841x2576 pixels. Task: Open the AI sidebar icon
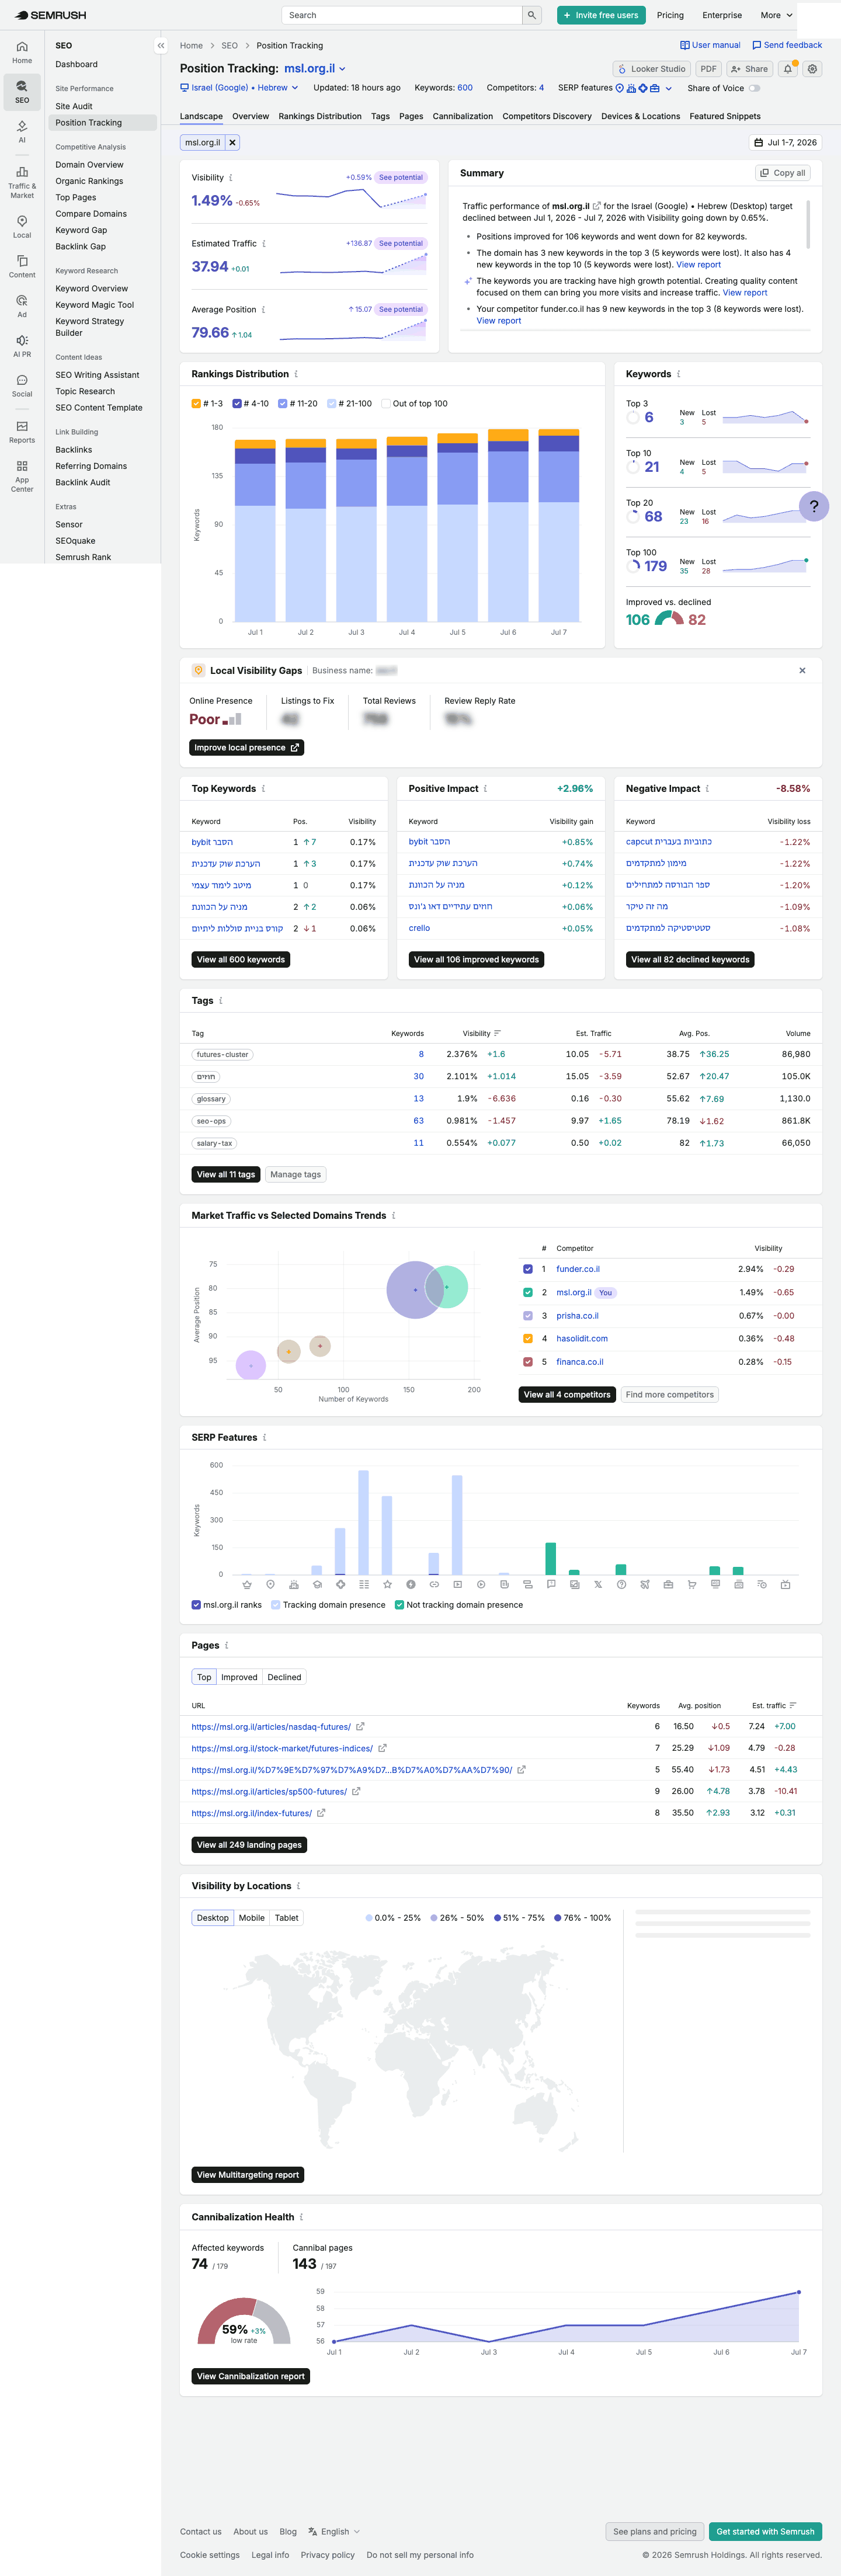pyautogui.click(x=22, y=131)
